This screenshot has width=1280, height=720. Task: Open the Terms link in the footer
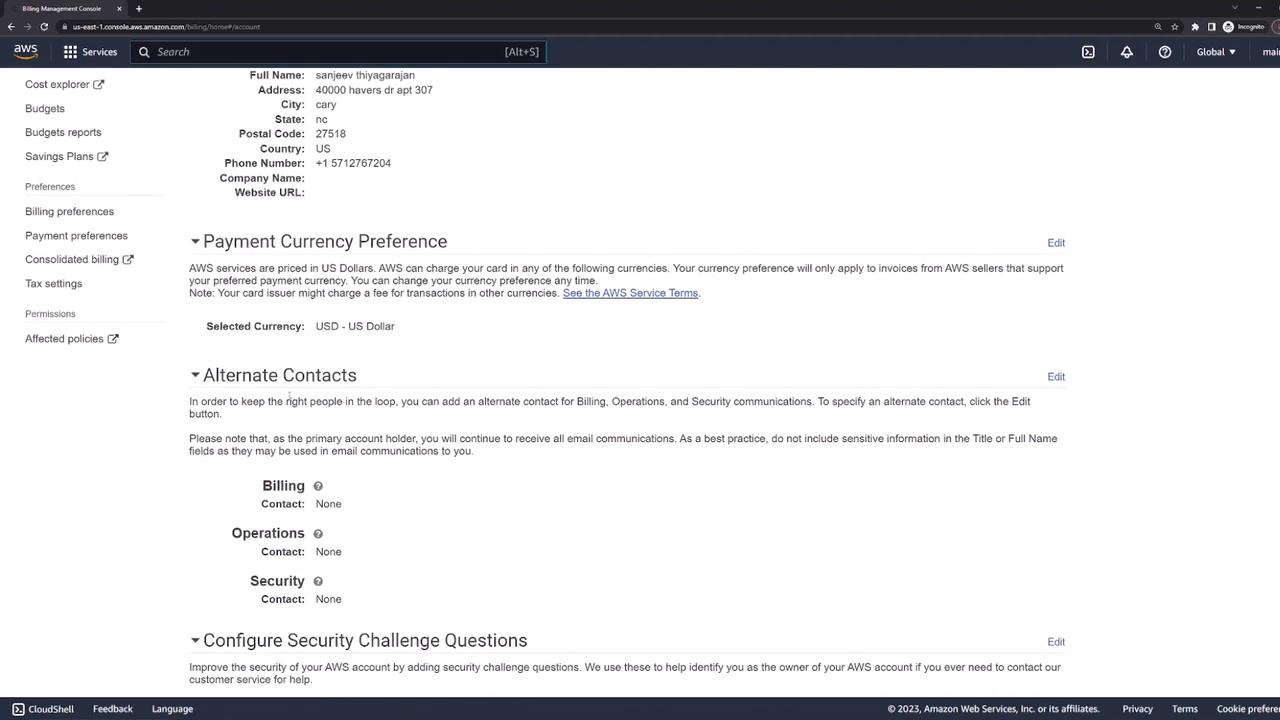[1185, 709]
